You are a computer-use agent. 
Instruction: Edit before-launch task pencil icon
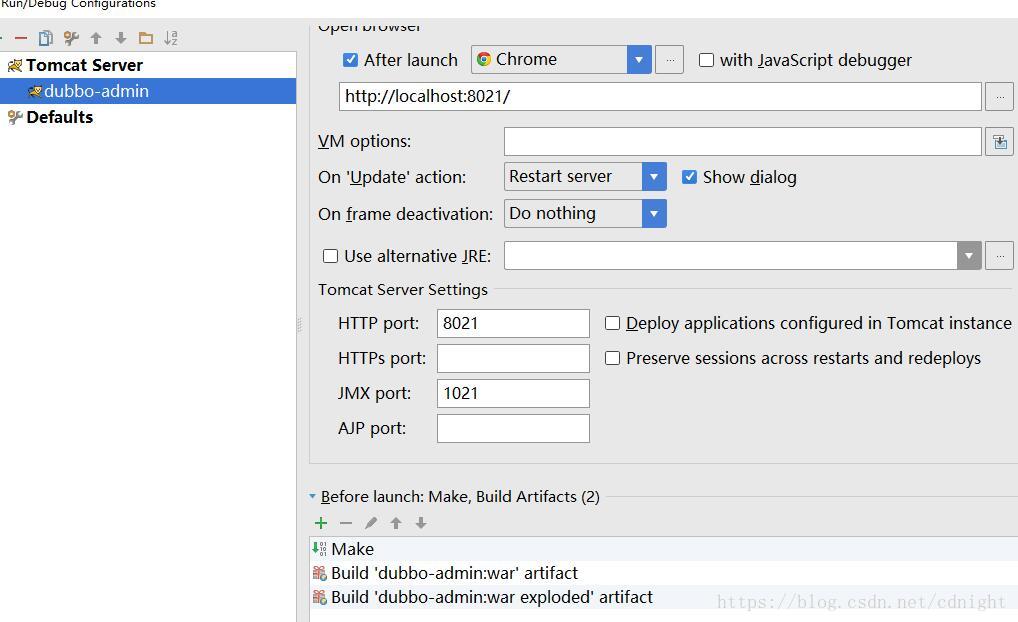[x=371, y=523]
